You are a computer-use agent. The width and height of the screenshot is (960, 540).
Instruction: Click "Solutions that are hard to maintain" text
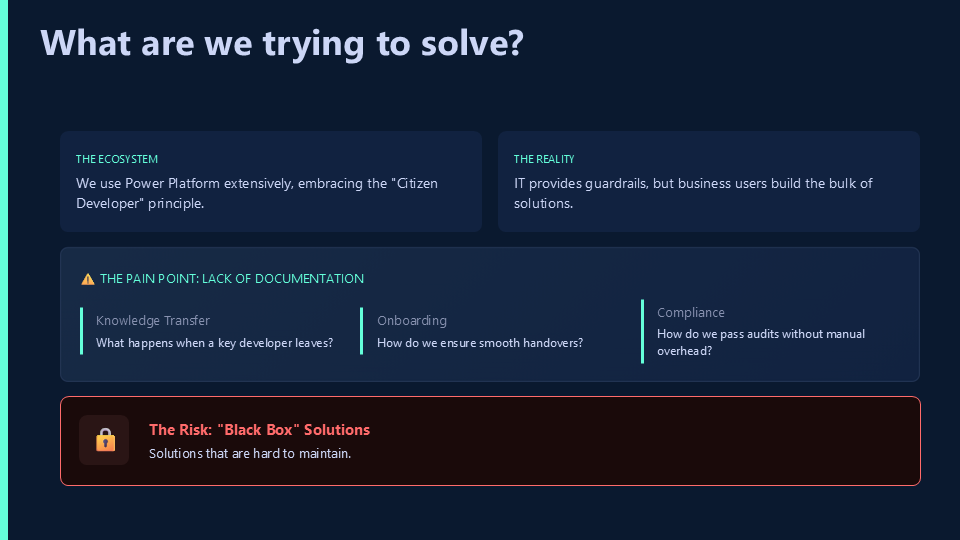[250, 454]
